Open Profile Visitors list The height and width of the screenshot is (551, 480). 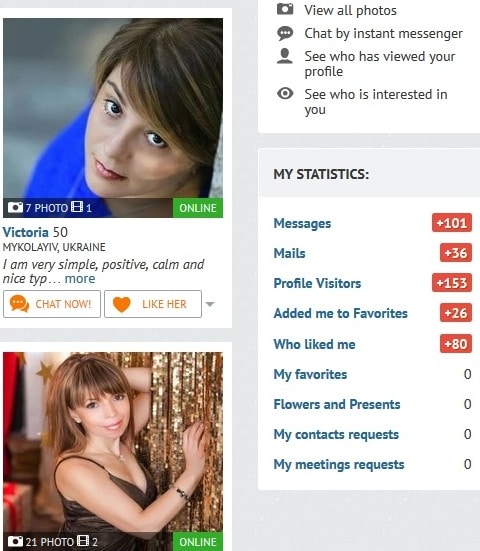coord(317,283)
